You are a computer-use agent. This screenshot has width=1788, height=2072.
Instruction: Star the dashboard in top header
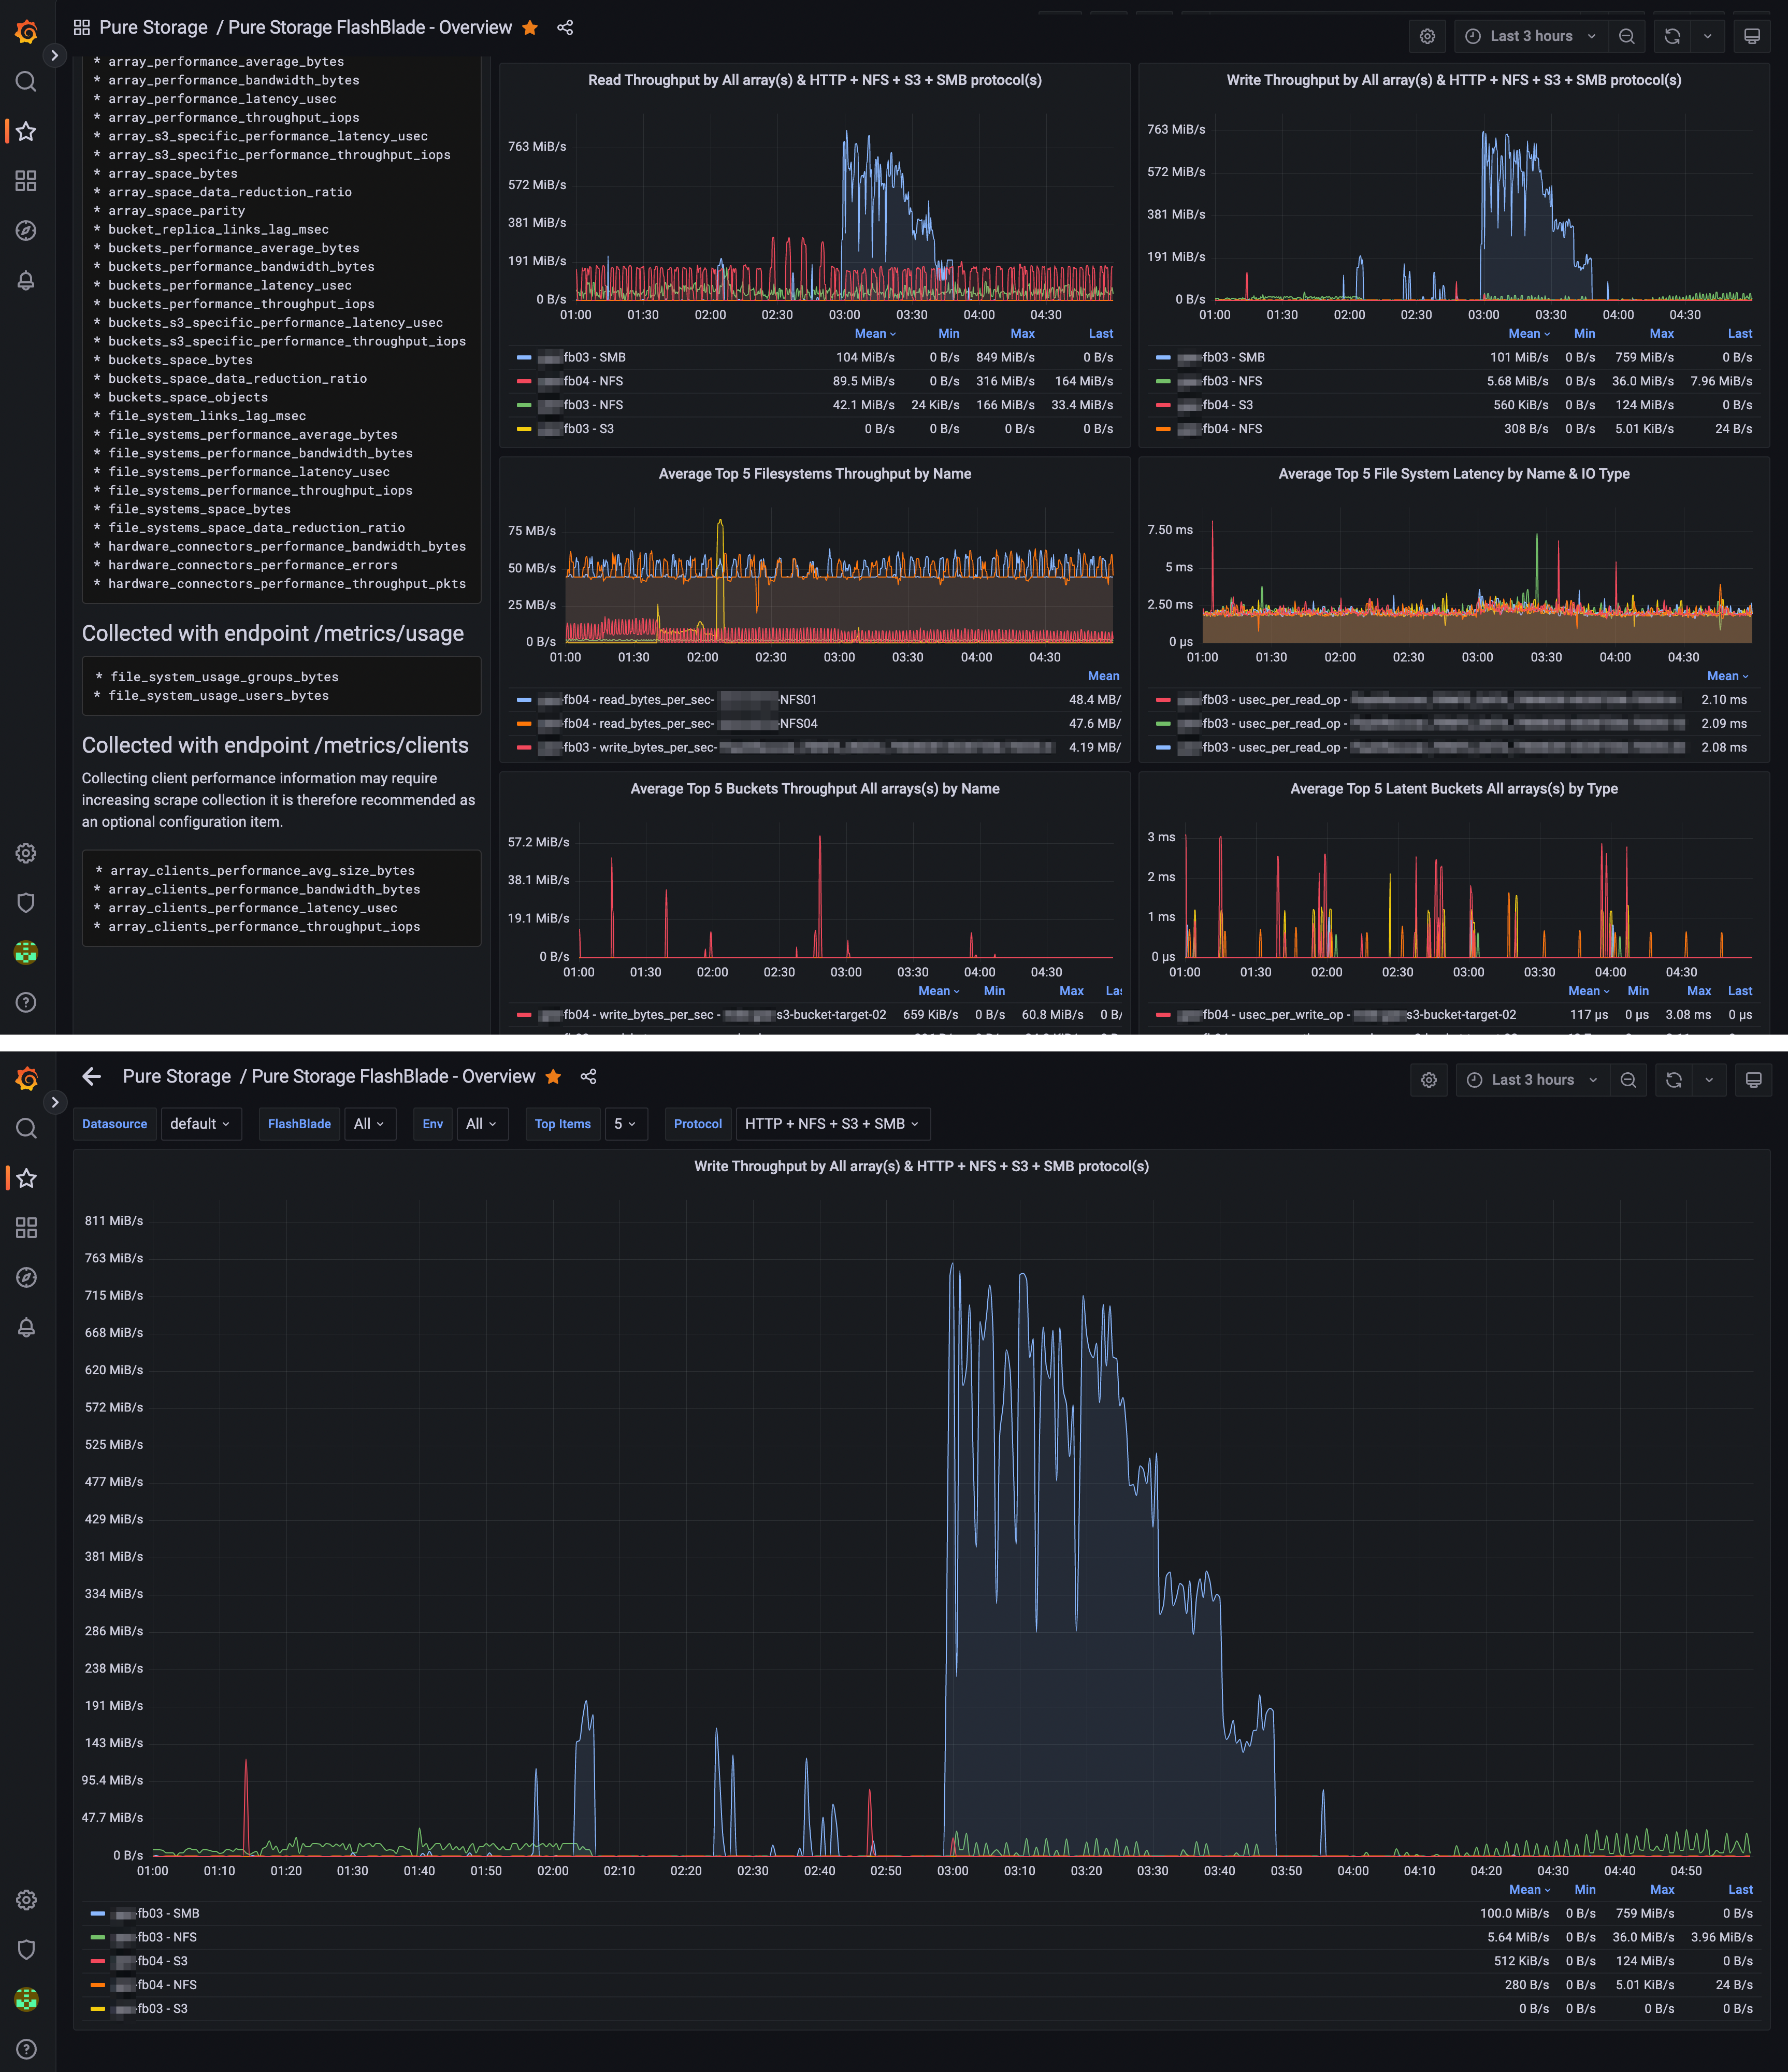pos(530,28)
